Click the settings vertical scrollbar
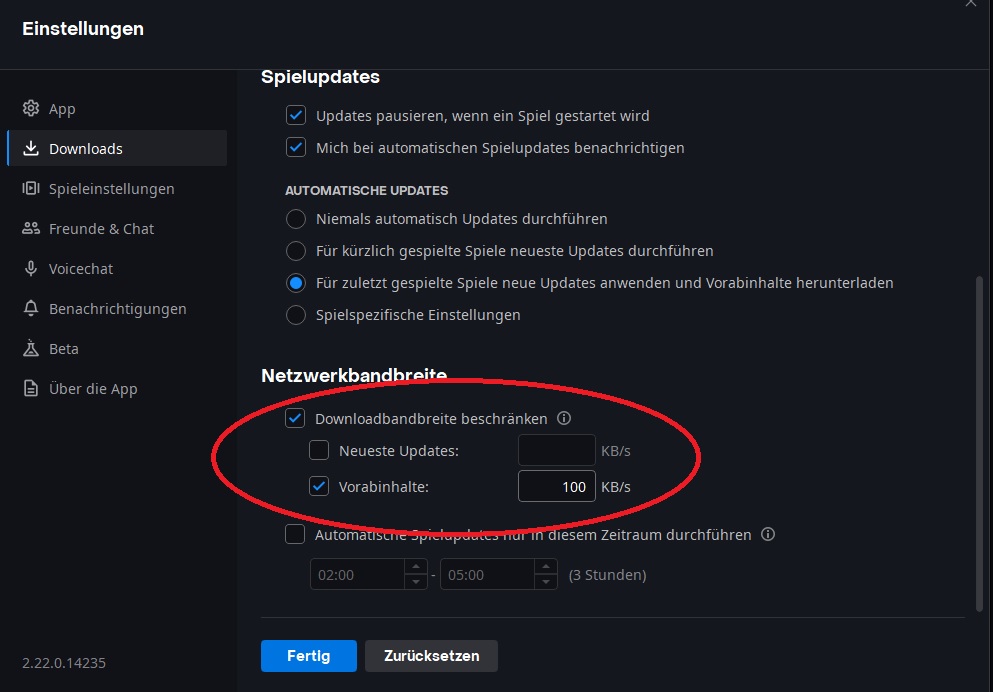 point(980,443)
